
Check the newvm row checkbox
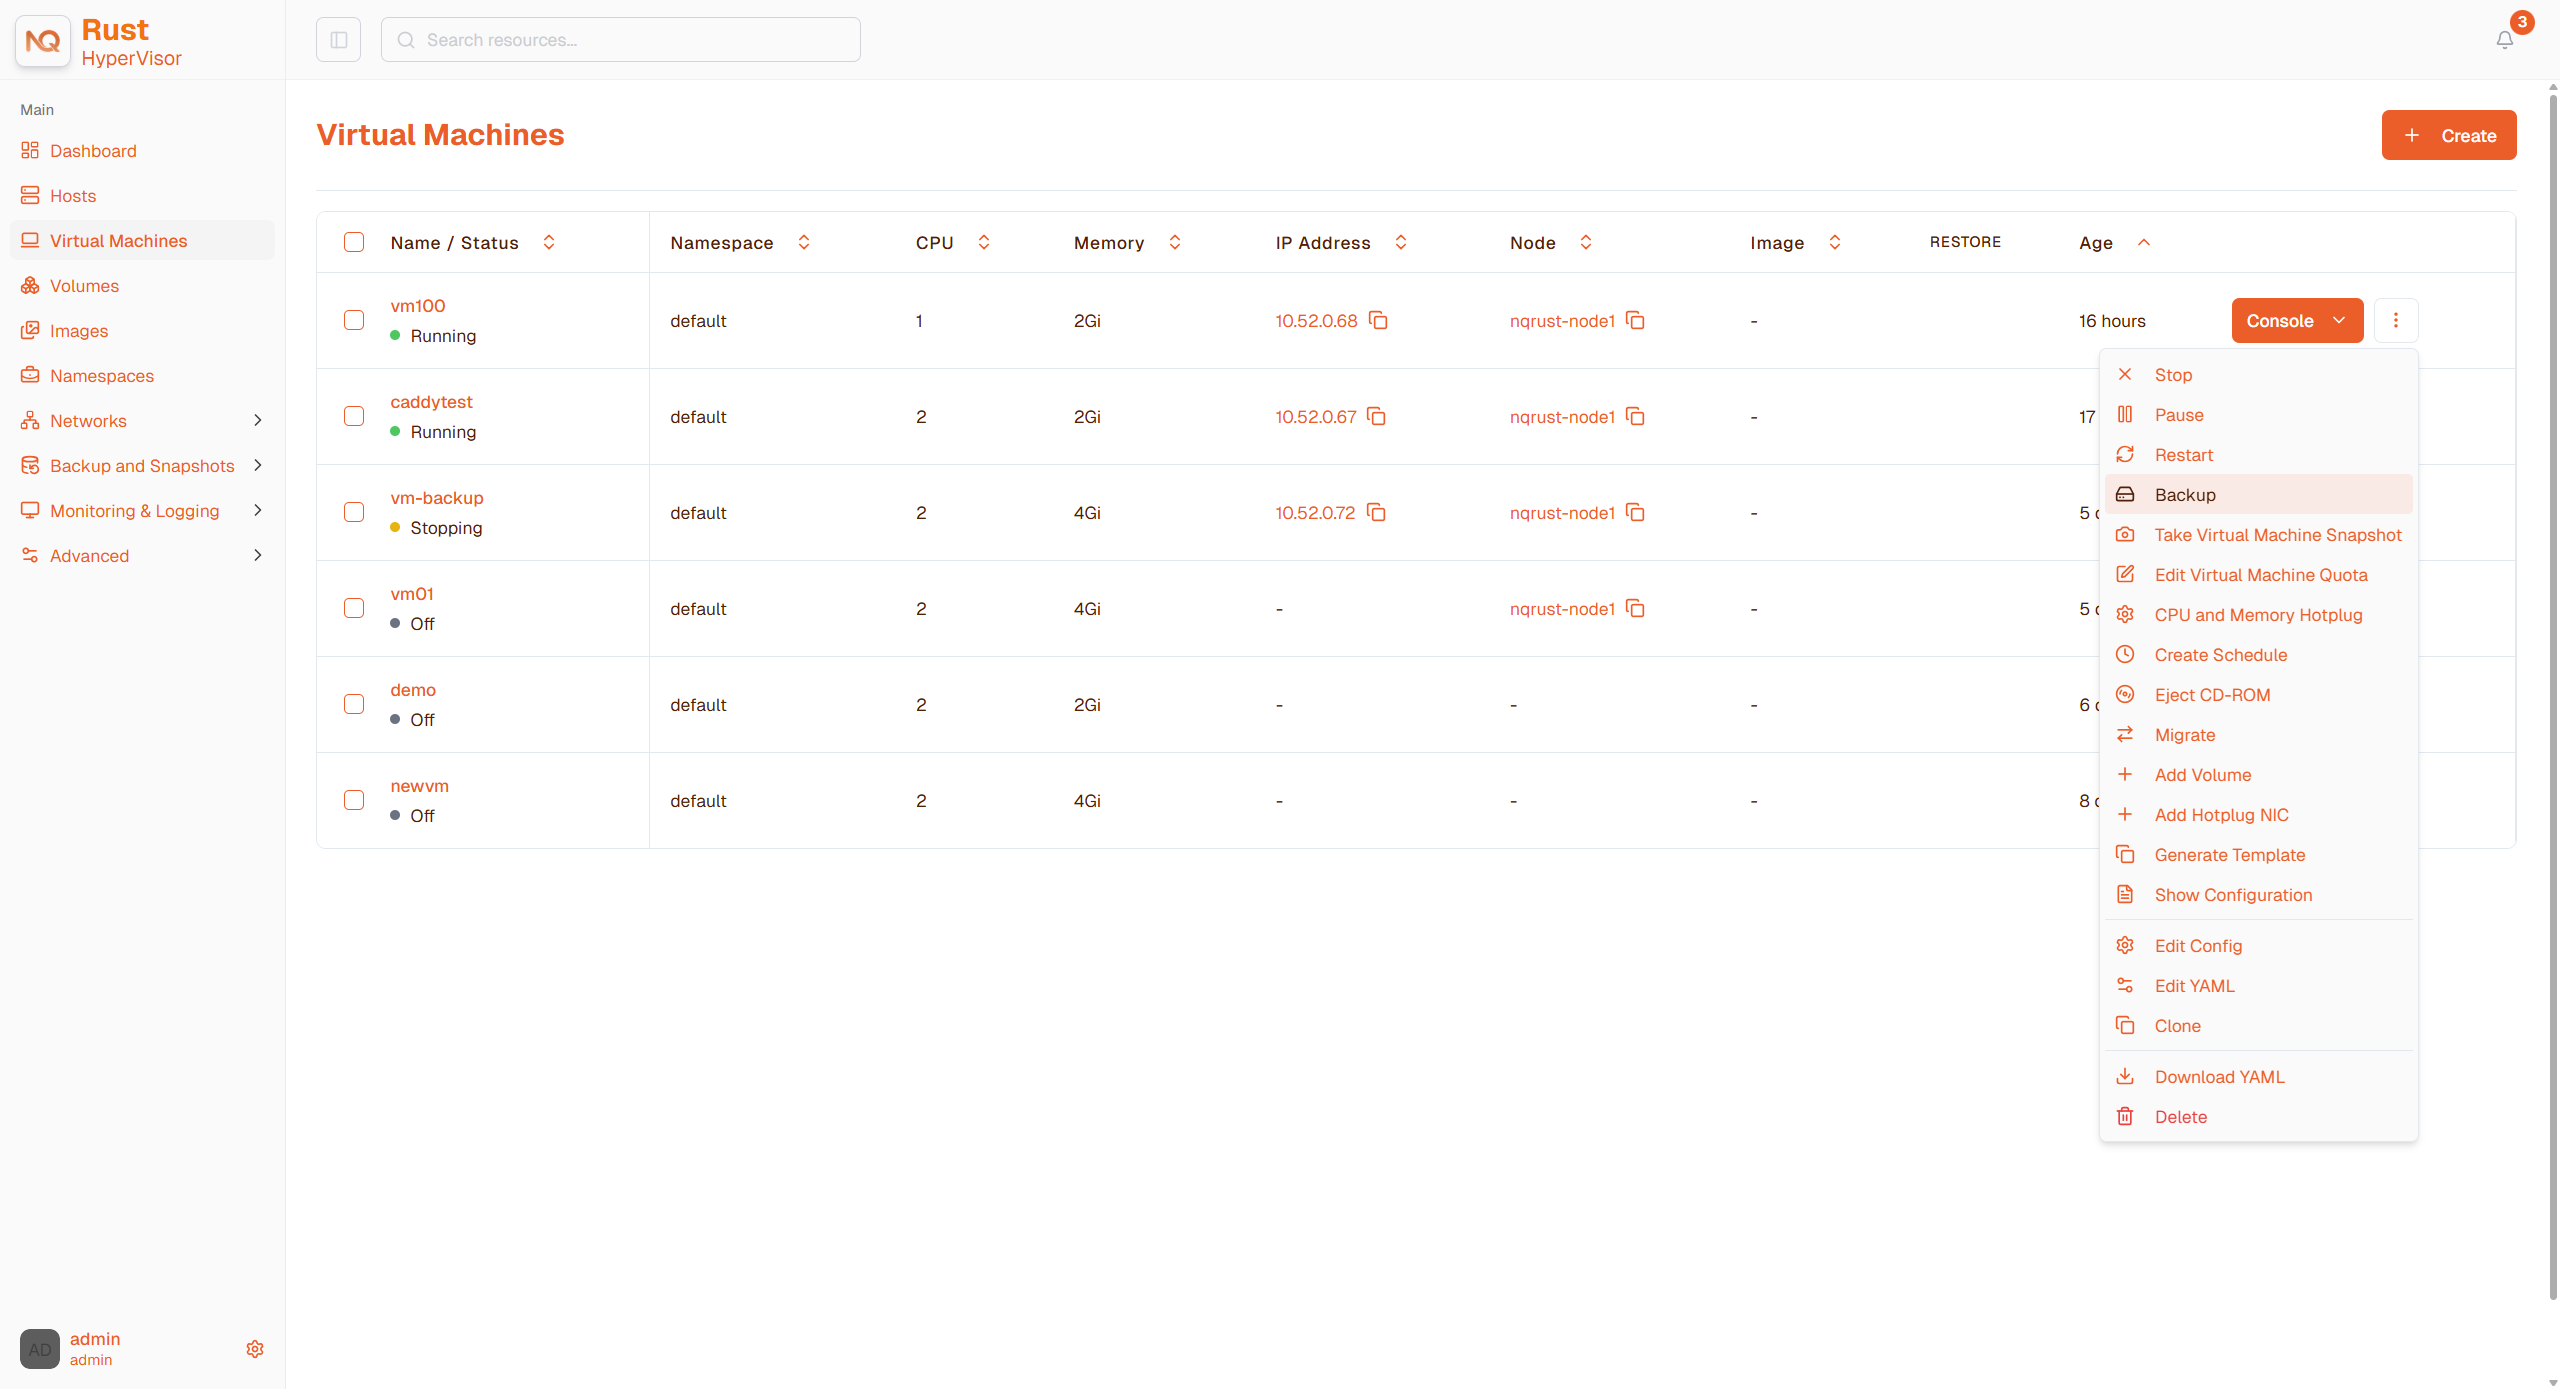click(354, 800)
